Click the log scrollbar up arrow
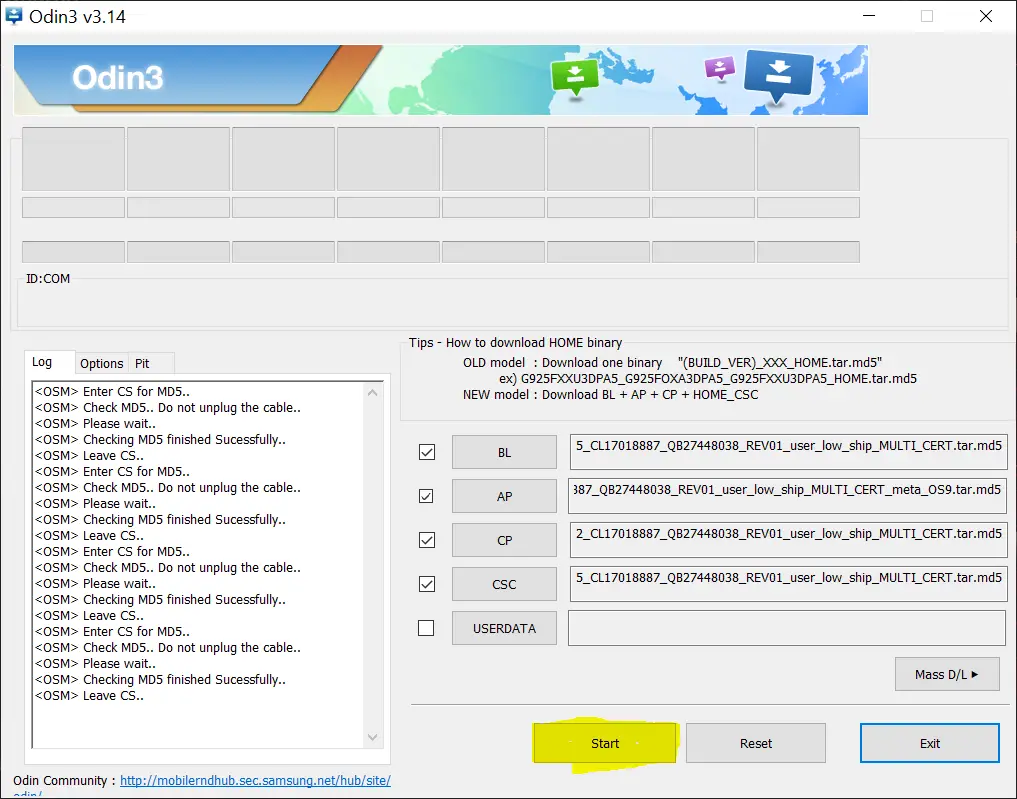 tap(372, 392)
